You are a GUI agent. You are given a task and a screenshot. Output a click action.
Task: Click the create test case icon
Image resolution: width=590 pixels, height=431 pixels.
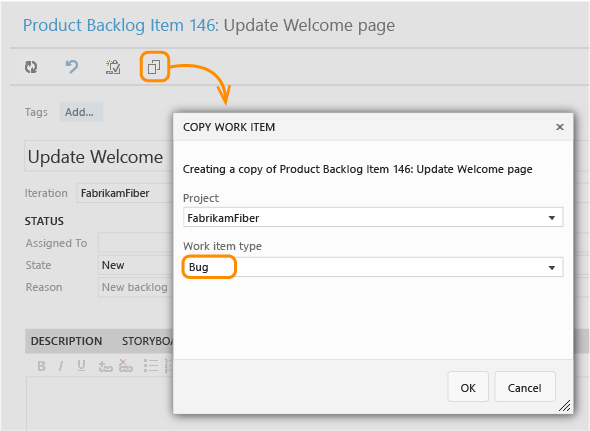point(113,67)
